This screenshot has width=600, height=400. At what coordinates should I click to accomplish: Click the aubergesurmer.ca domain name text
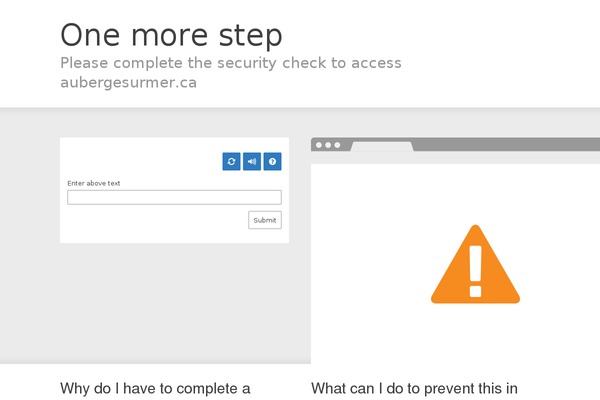click(x=128, y=83)
